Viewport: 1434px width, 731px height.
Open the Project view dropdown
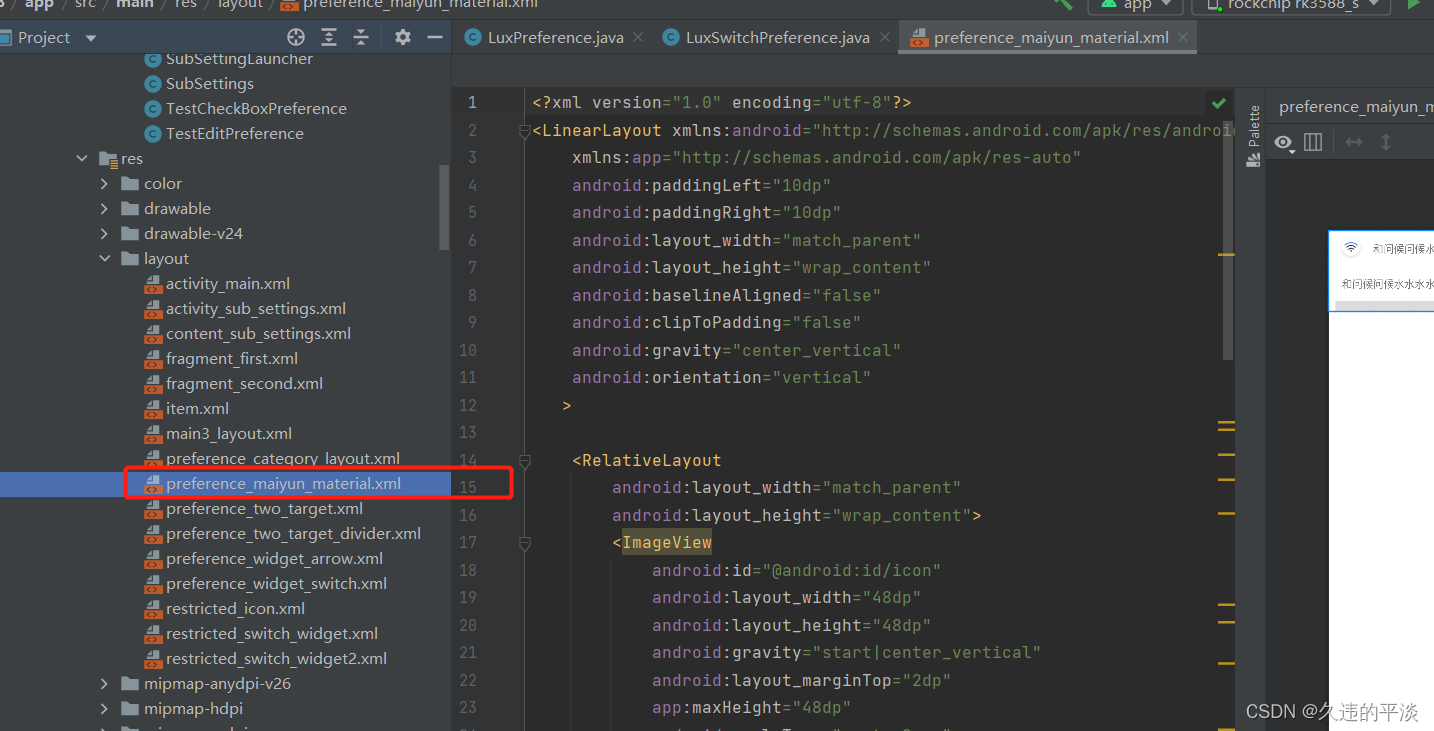[91, 38]
